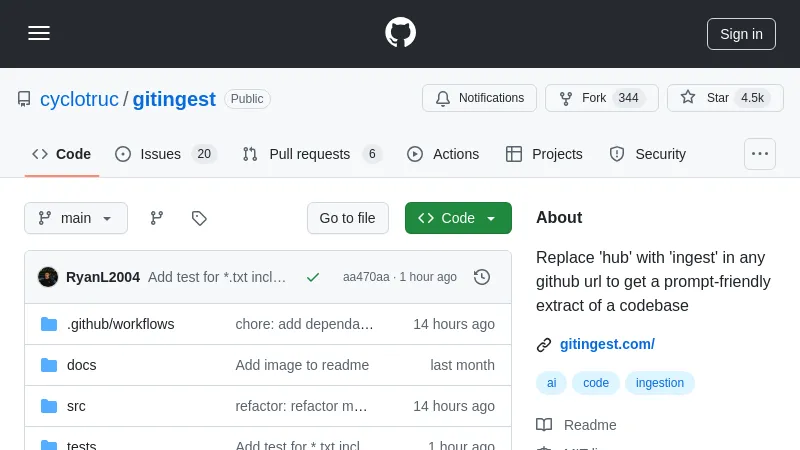Select the ingestion topic tag

pos(660,383)
